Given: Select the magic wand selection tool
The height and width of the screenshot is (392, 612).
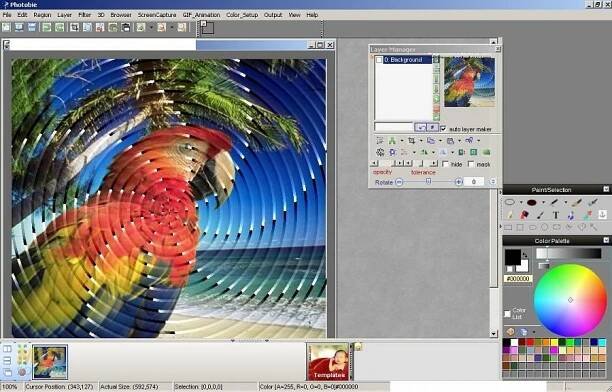Looking at the screenshot, I should 593,226.
